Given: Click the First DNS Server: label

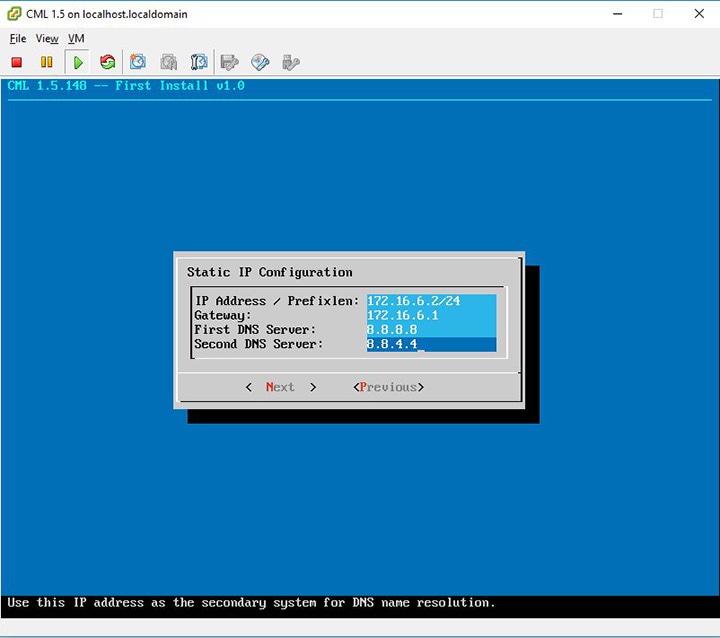Looking at the screenshot, I should coord(255,329).
